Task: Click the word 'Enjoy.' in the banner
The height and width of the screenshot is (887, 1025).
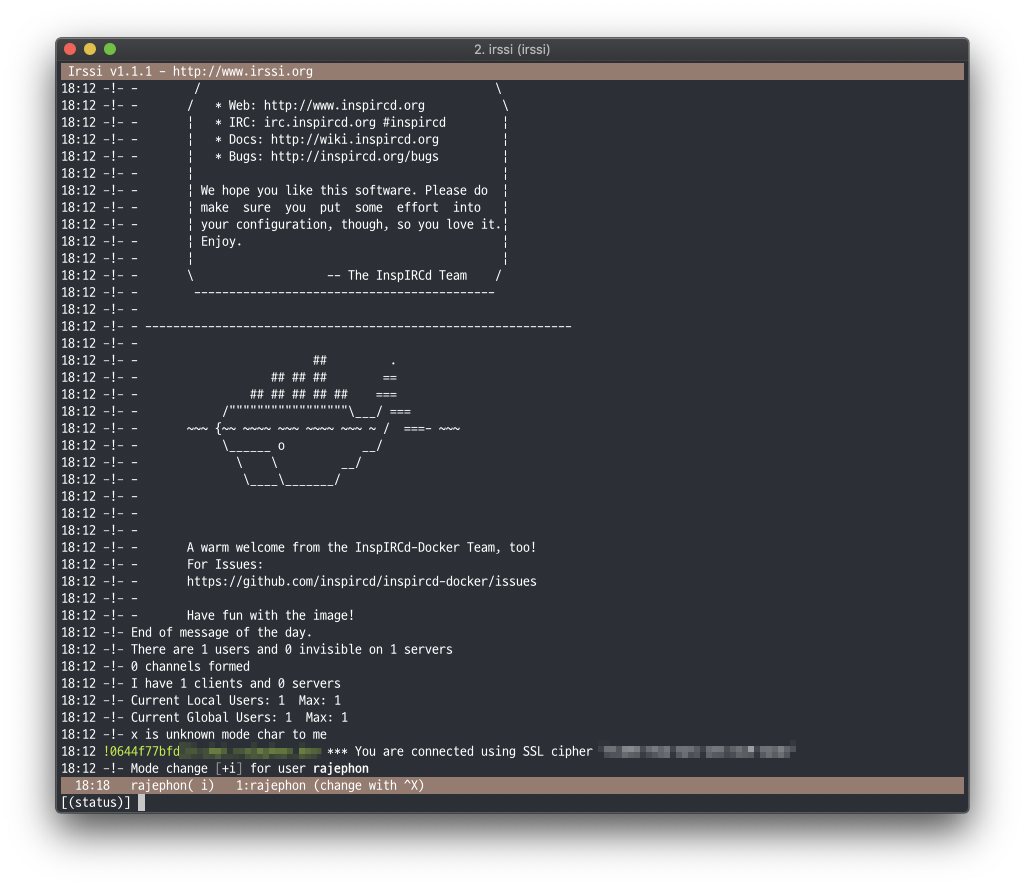Action: [x=221, y=241]
